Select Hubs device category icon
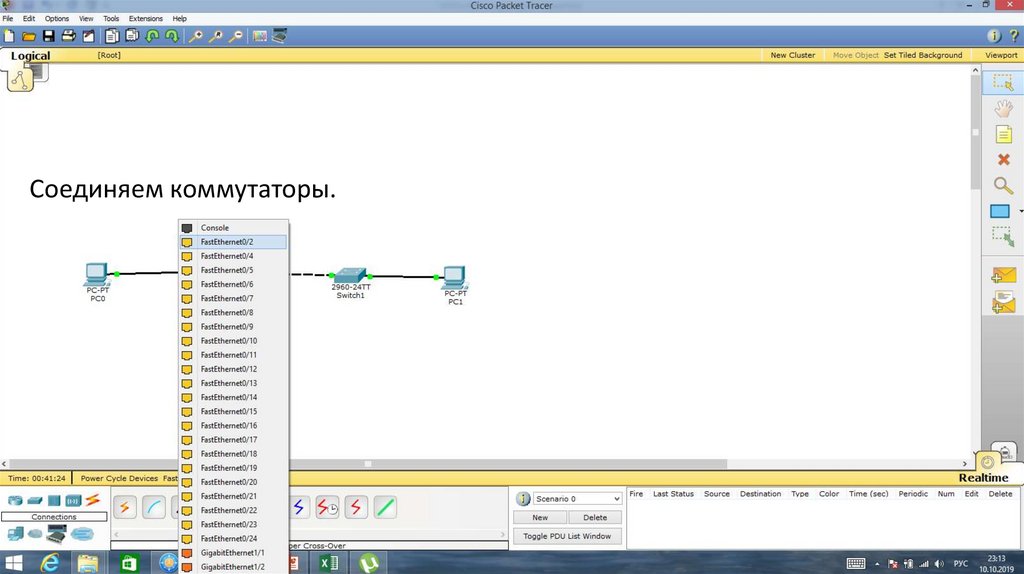 [x=54, y=501]
